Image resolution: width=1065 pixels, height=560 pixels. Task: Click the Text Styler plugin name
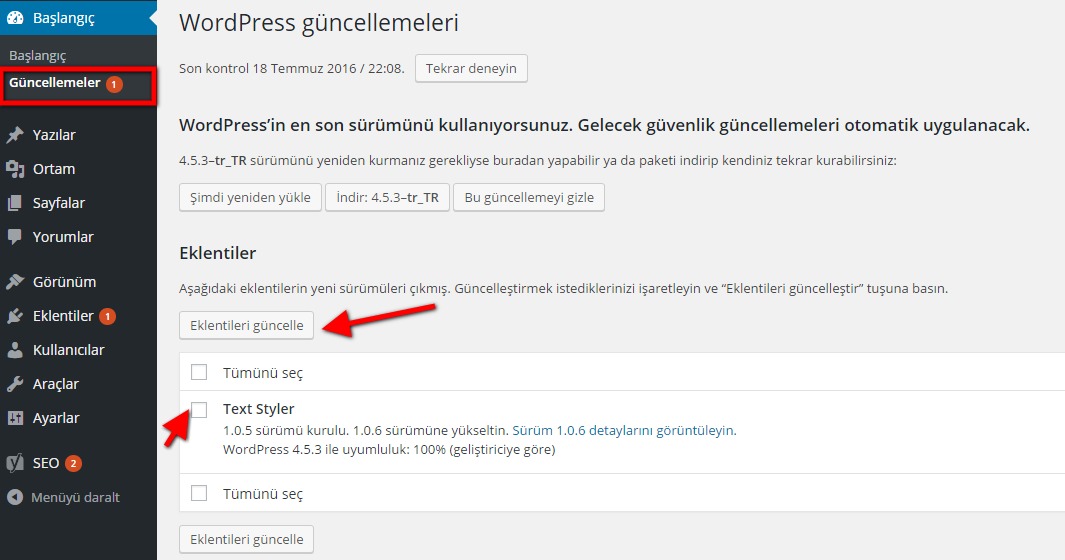(x=258, y=409)
